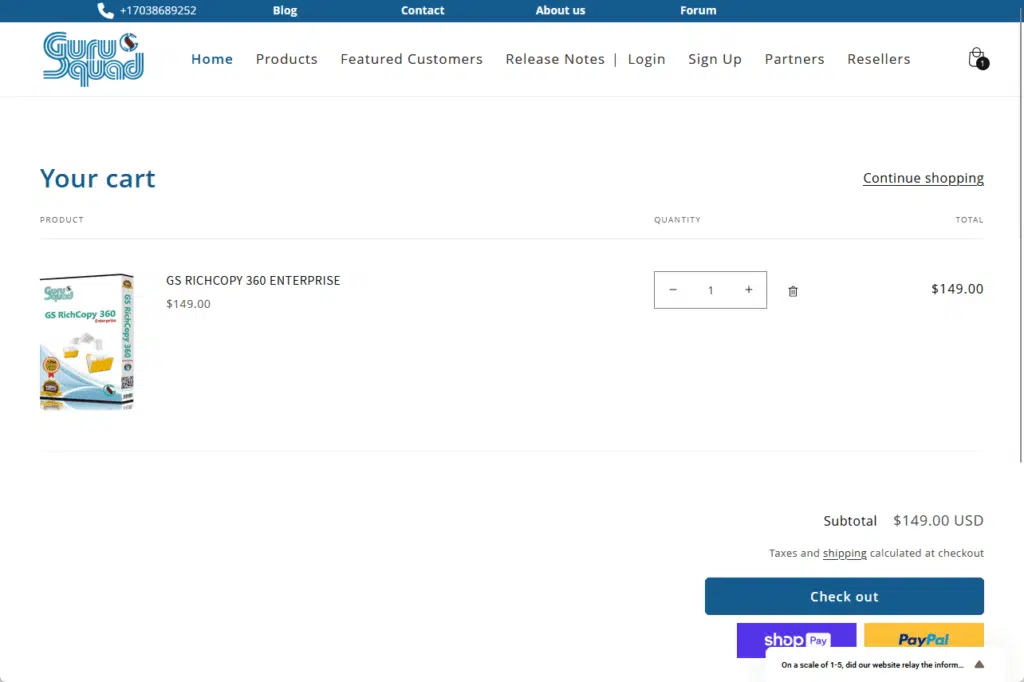
Task: Click the Login link
Action: tap(647, 59)
